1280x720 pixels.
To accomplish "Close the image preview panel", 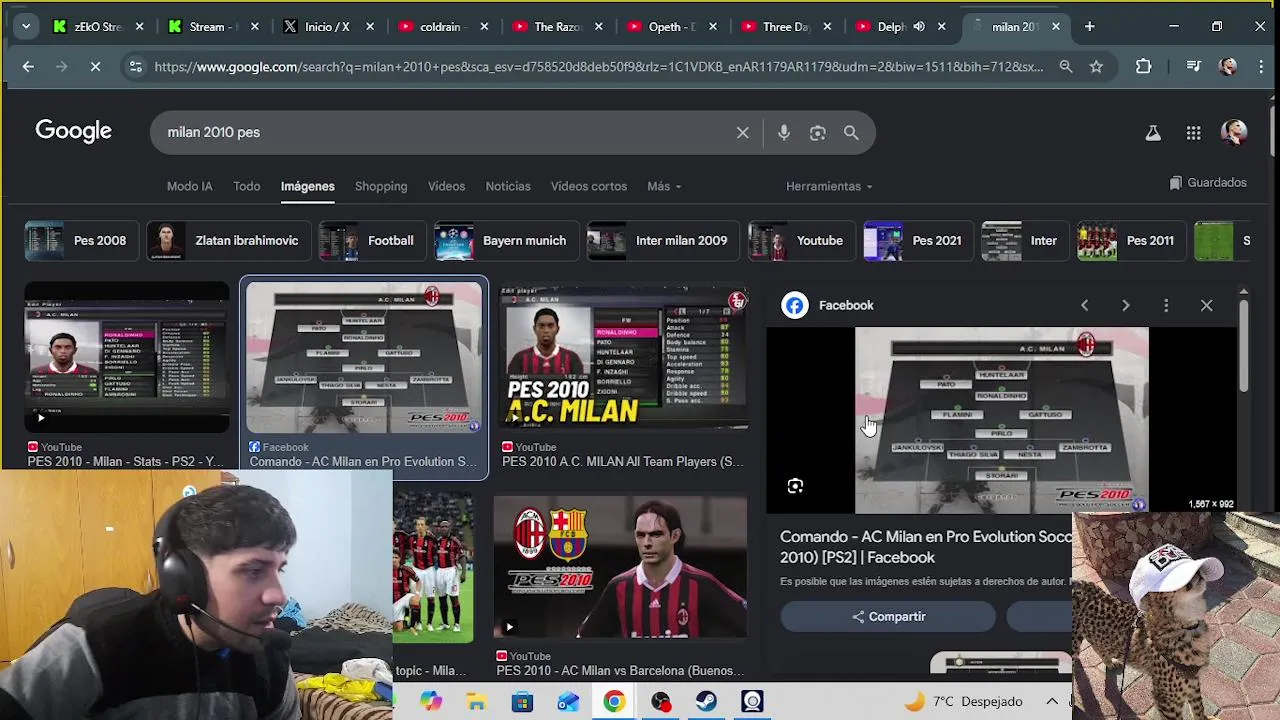I will [1206, 305].
